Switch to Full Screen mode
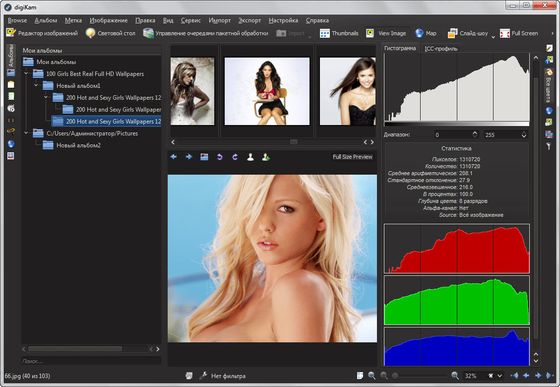 (x=519, y=33)
